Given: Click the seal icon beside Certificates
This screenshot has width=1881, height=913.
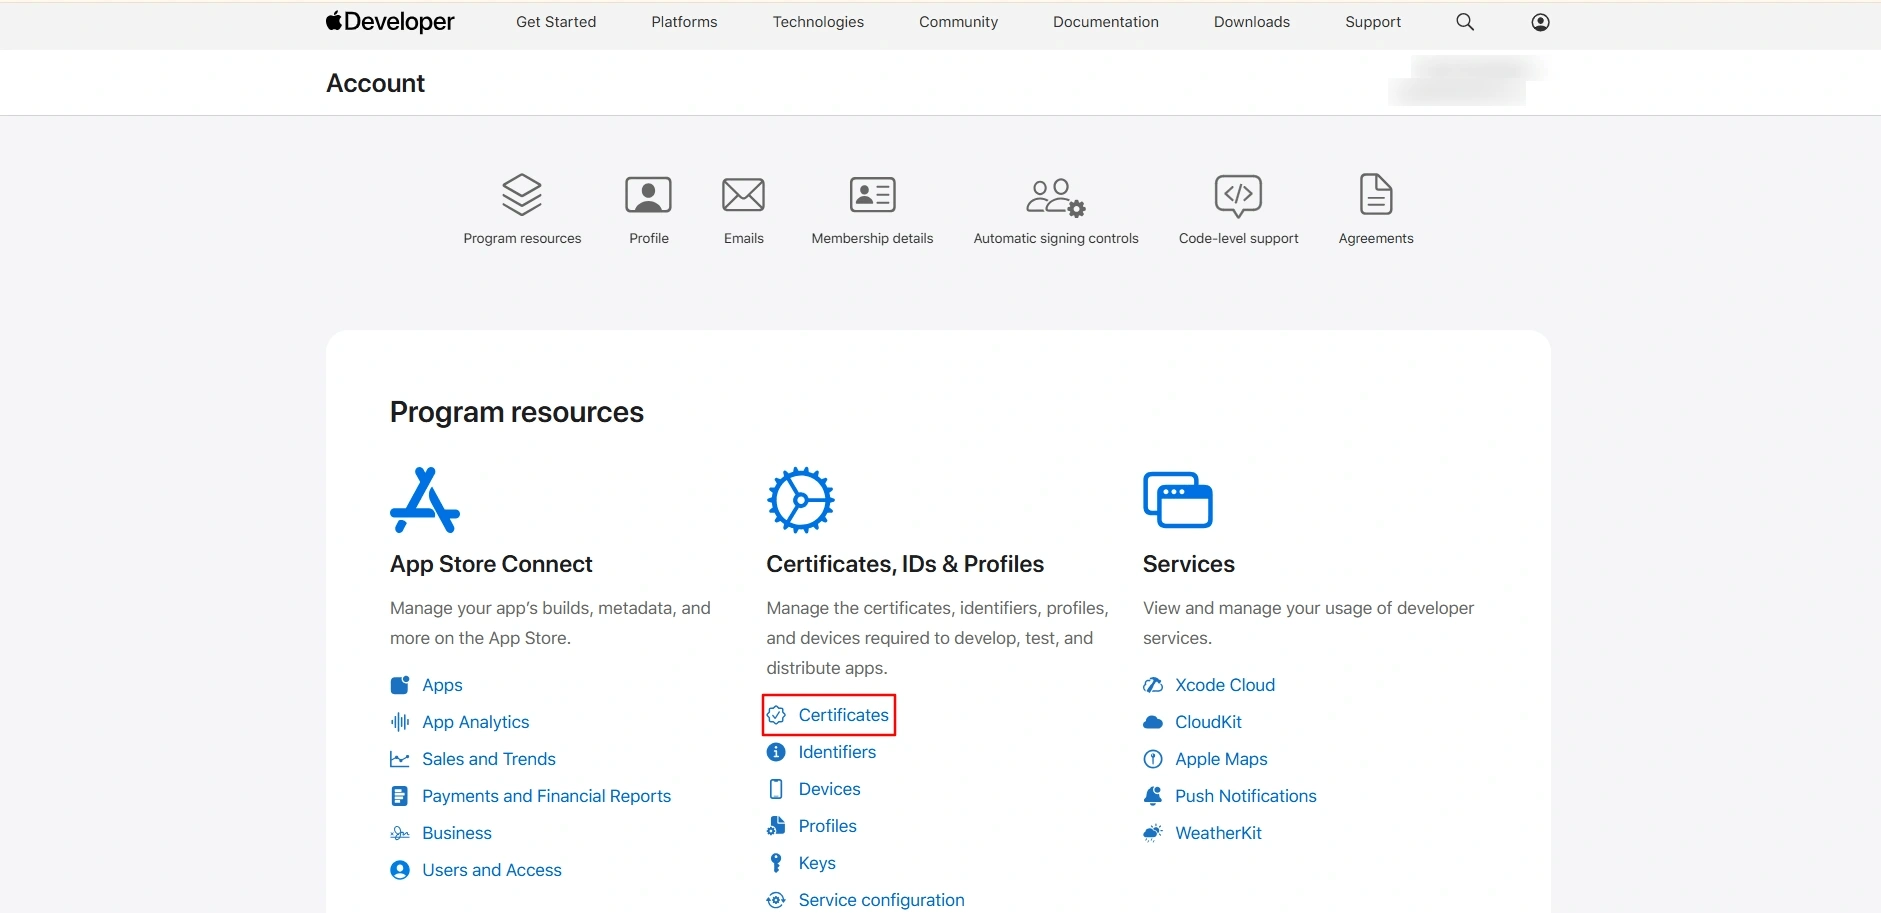Looking at the screenshot, I should (x=776, y=715).
